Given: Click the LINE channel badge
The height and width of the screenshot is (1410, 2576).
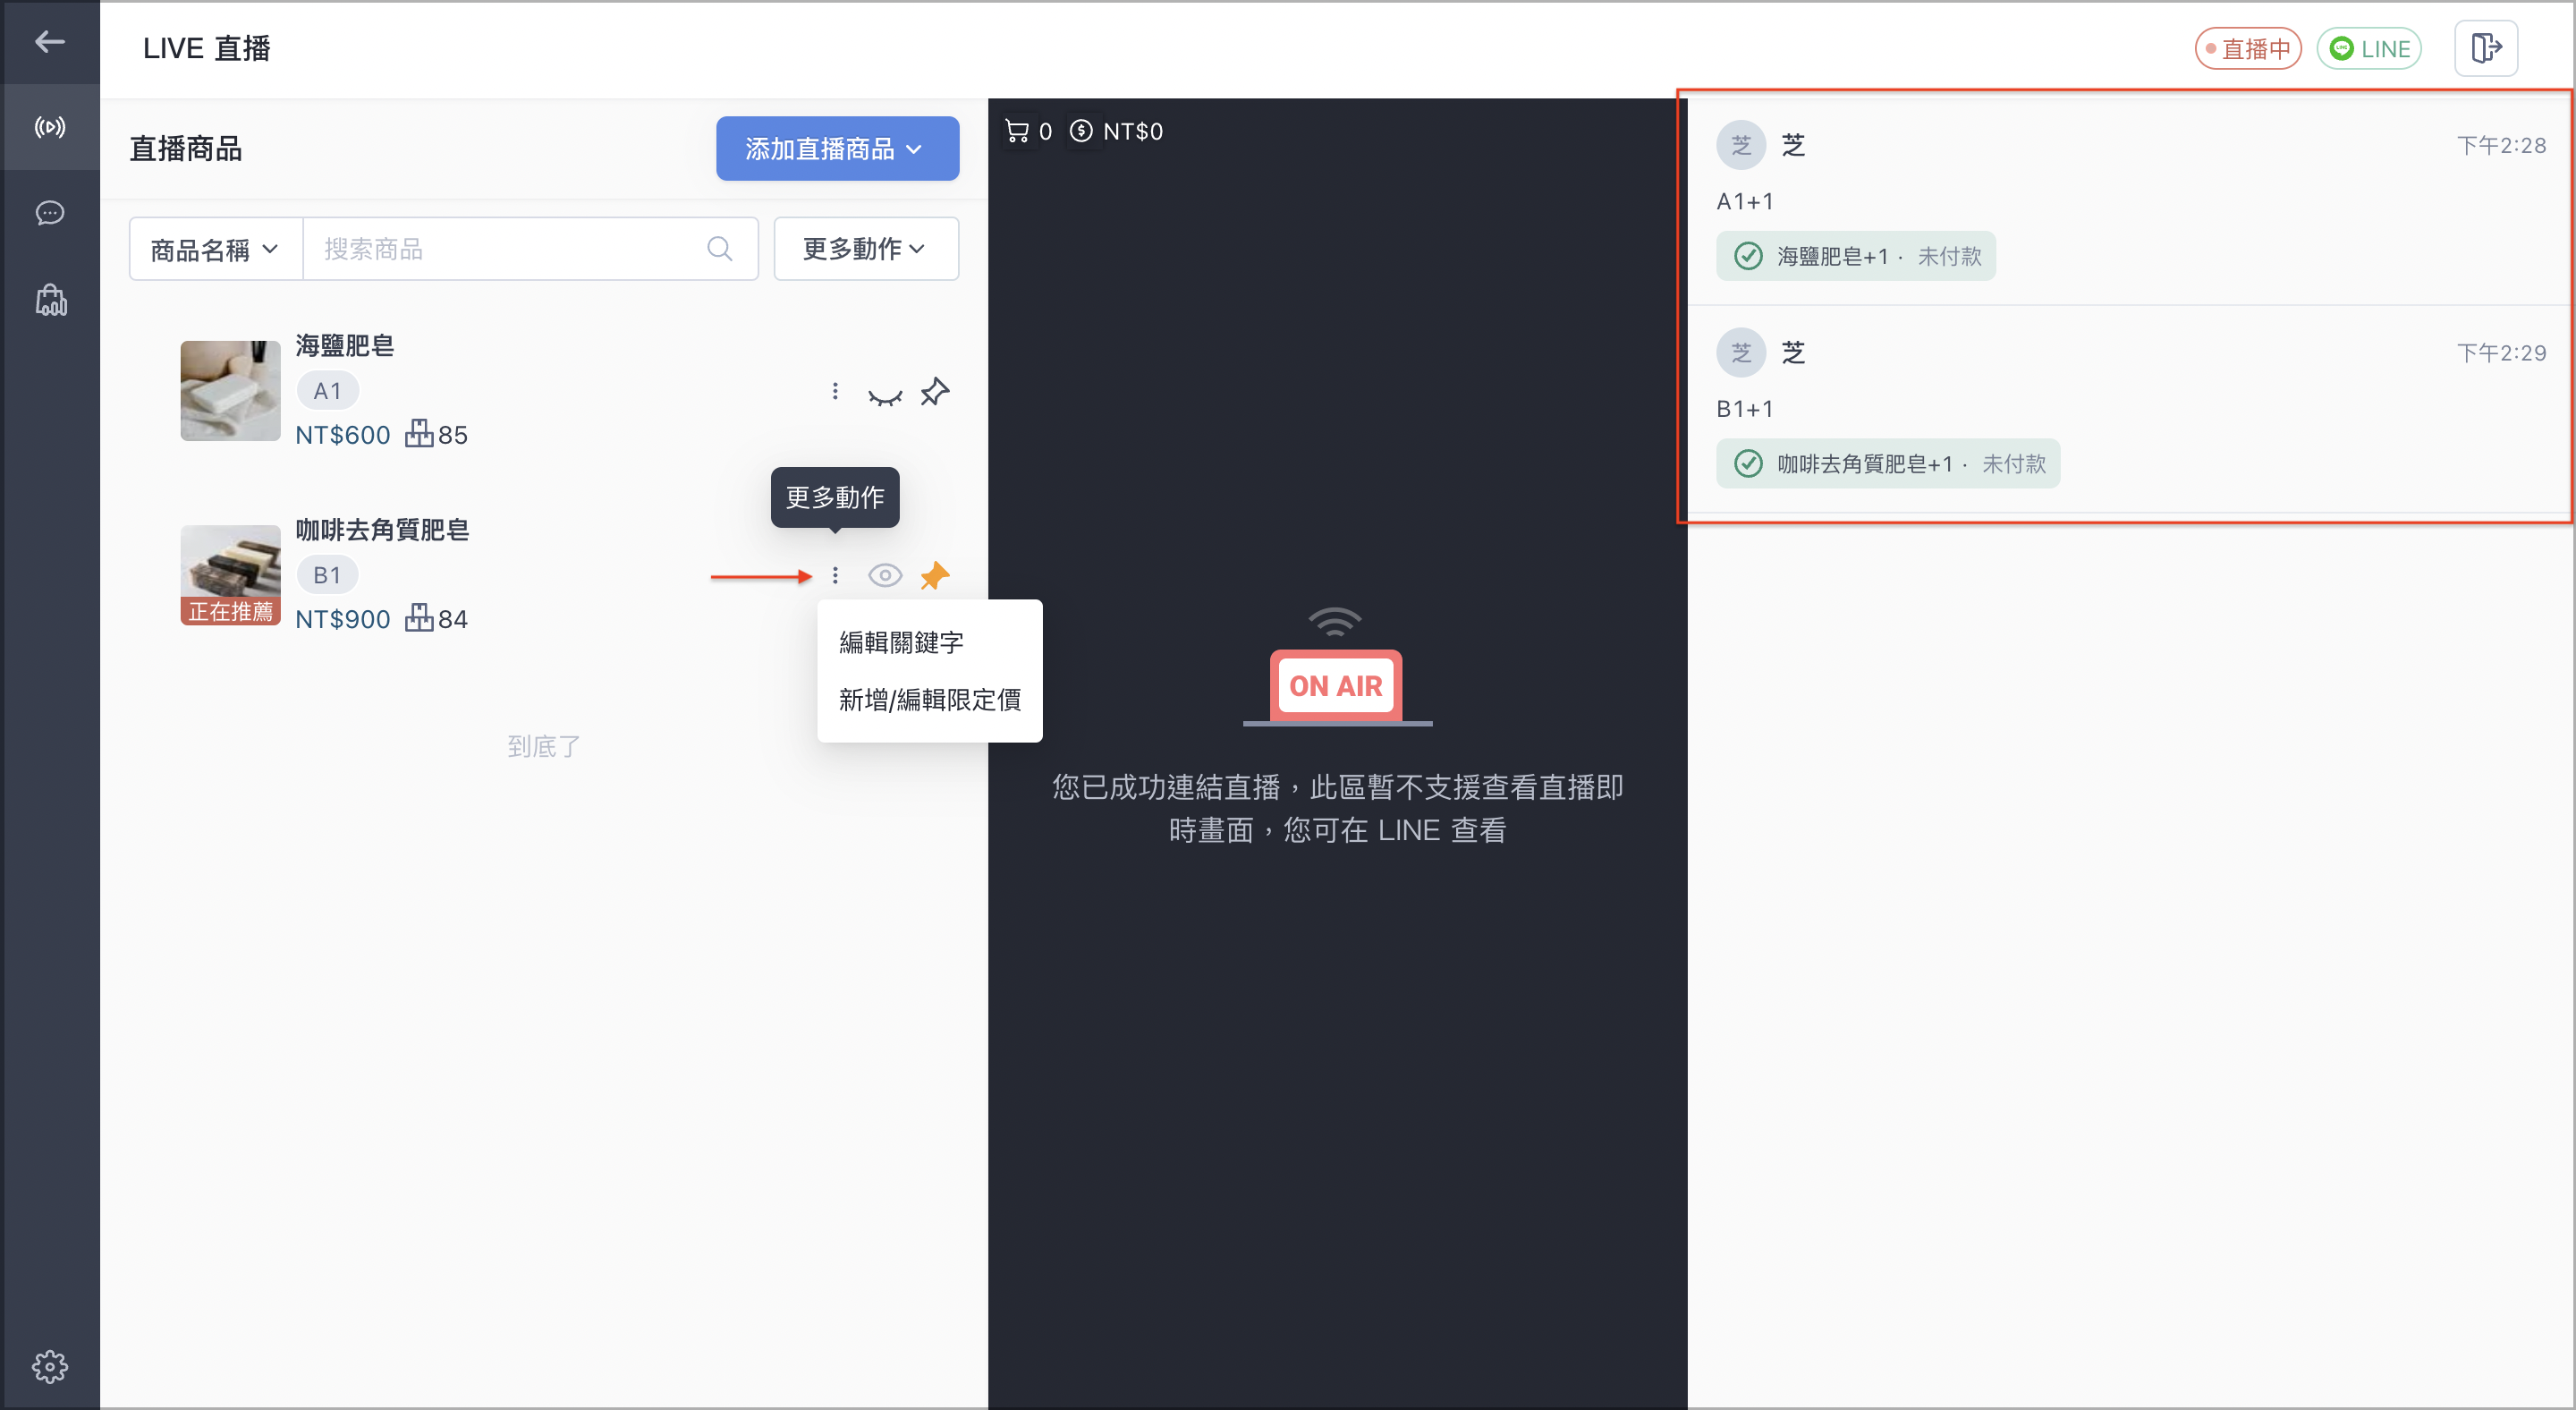Looking at the screenshot, I should tap(2369, 48).
